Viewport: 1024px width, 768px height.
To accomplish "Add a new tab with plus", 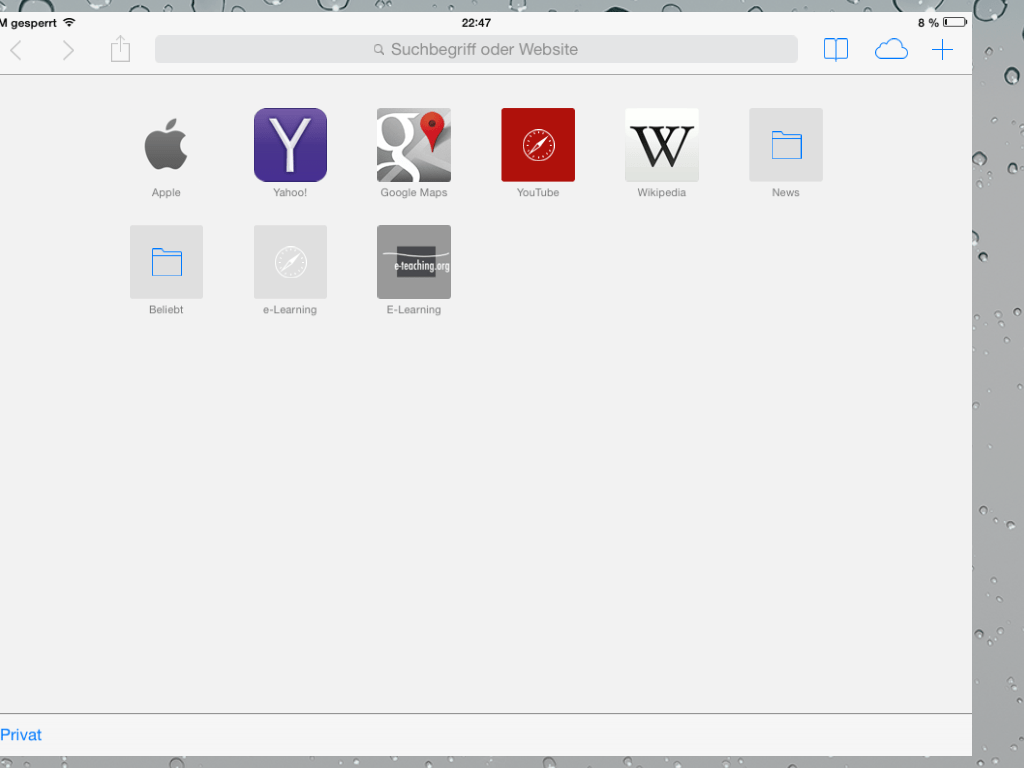I will pos(942,49).
